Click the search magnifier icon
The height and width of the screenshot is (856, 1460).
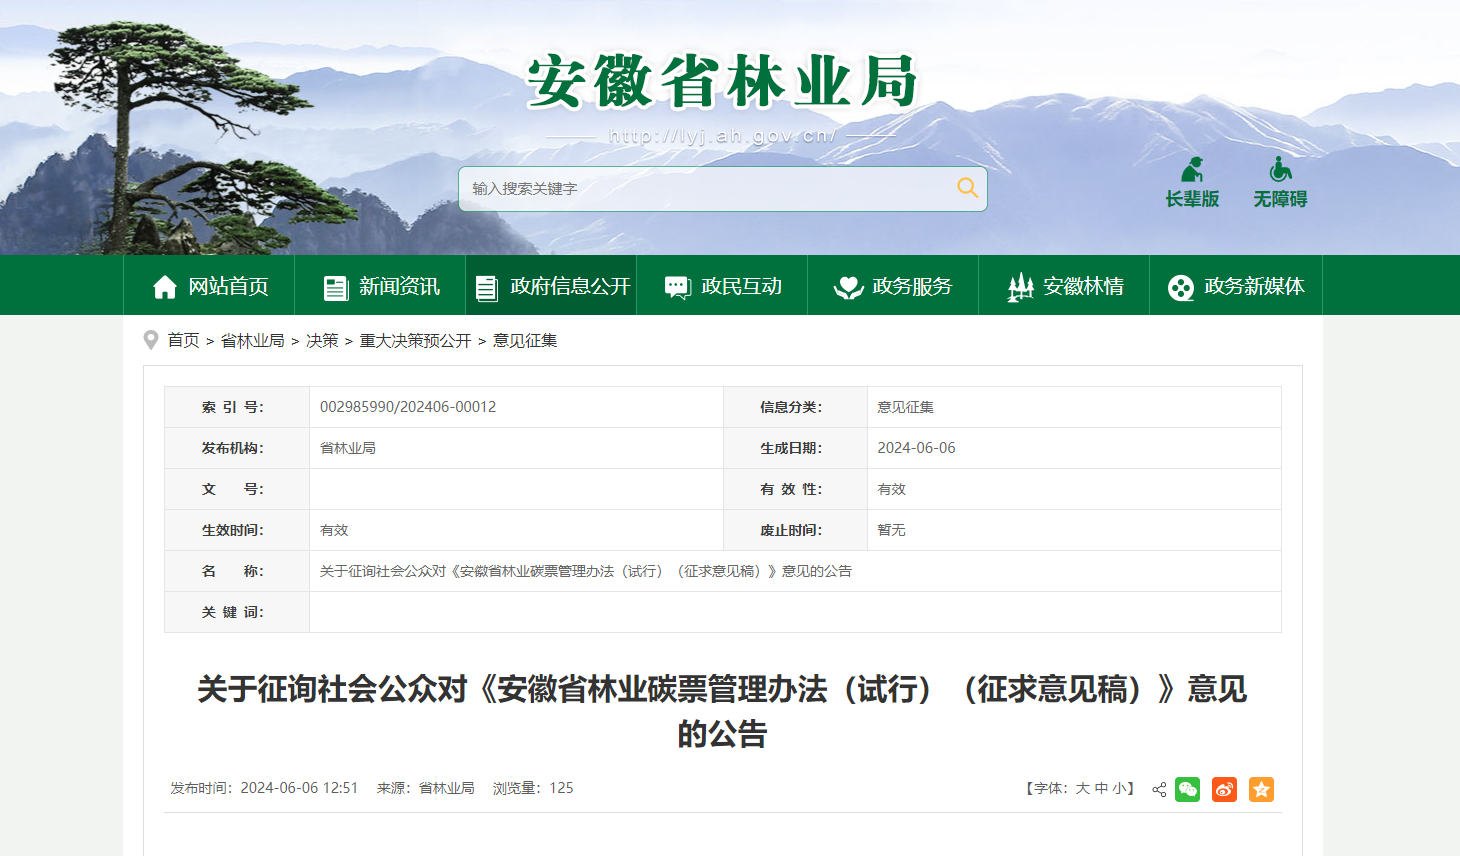(x=967, y=188)
